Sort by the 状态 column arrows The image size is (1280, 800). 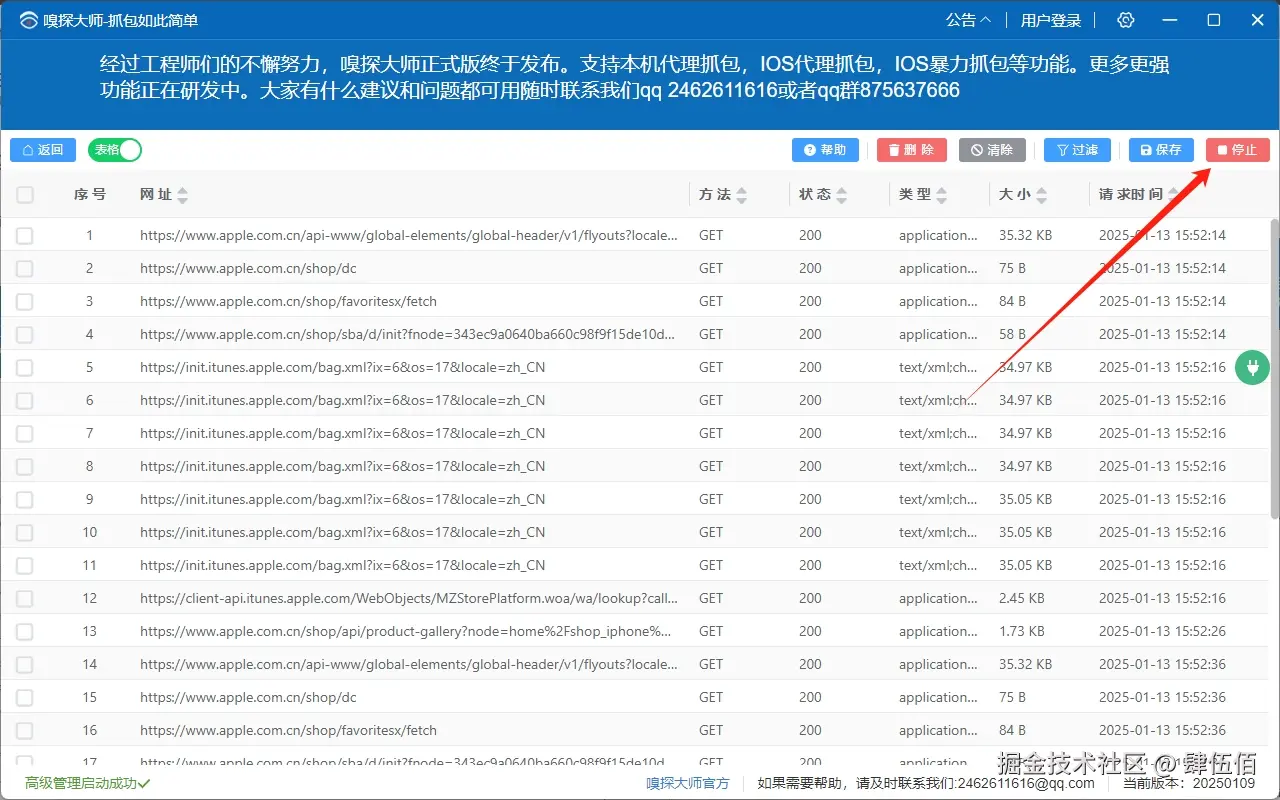click(x=841, y=195)
